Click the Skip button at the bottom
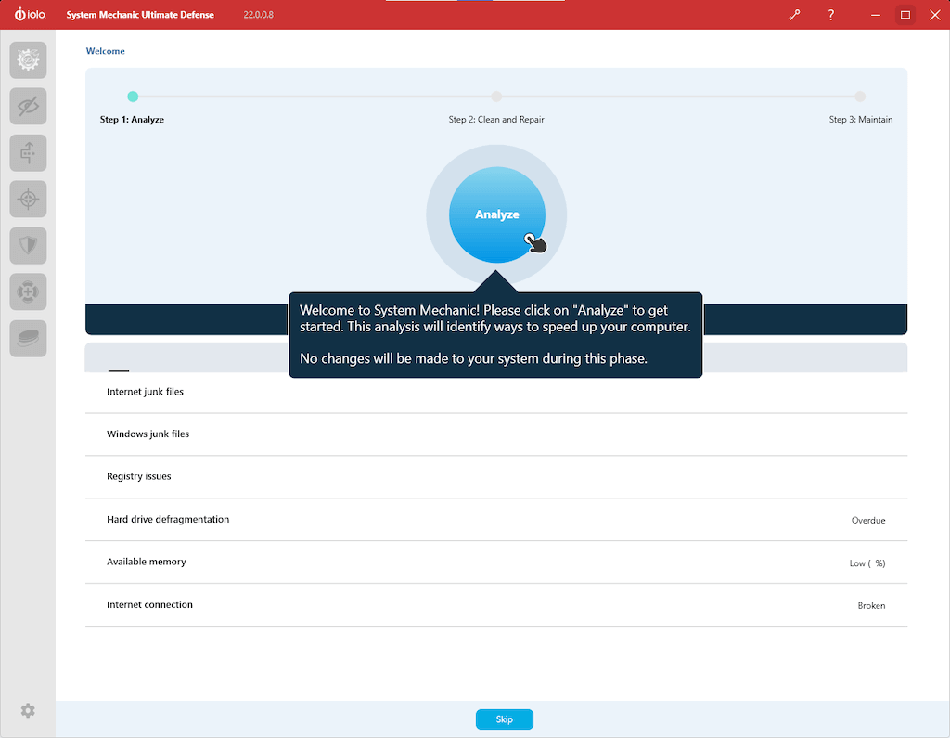Viewport: 950px width, 738px height. coord(504,719)
